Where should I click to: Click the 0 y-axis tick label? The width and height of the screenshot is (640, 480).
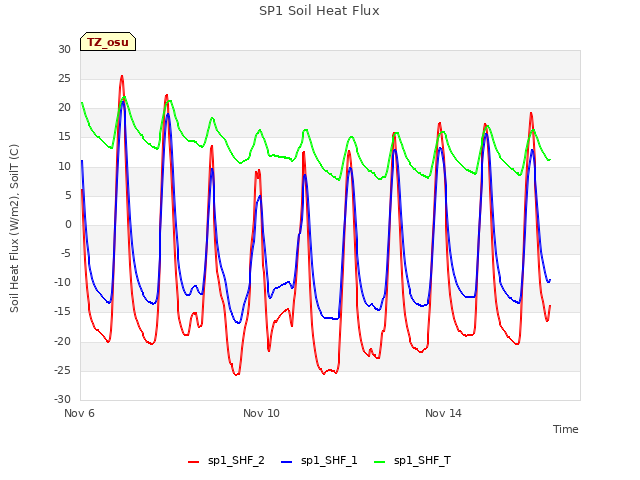coord(68,224)
